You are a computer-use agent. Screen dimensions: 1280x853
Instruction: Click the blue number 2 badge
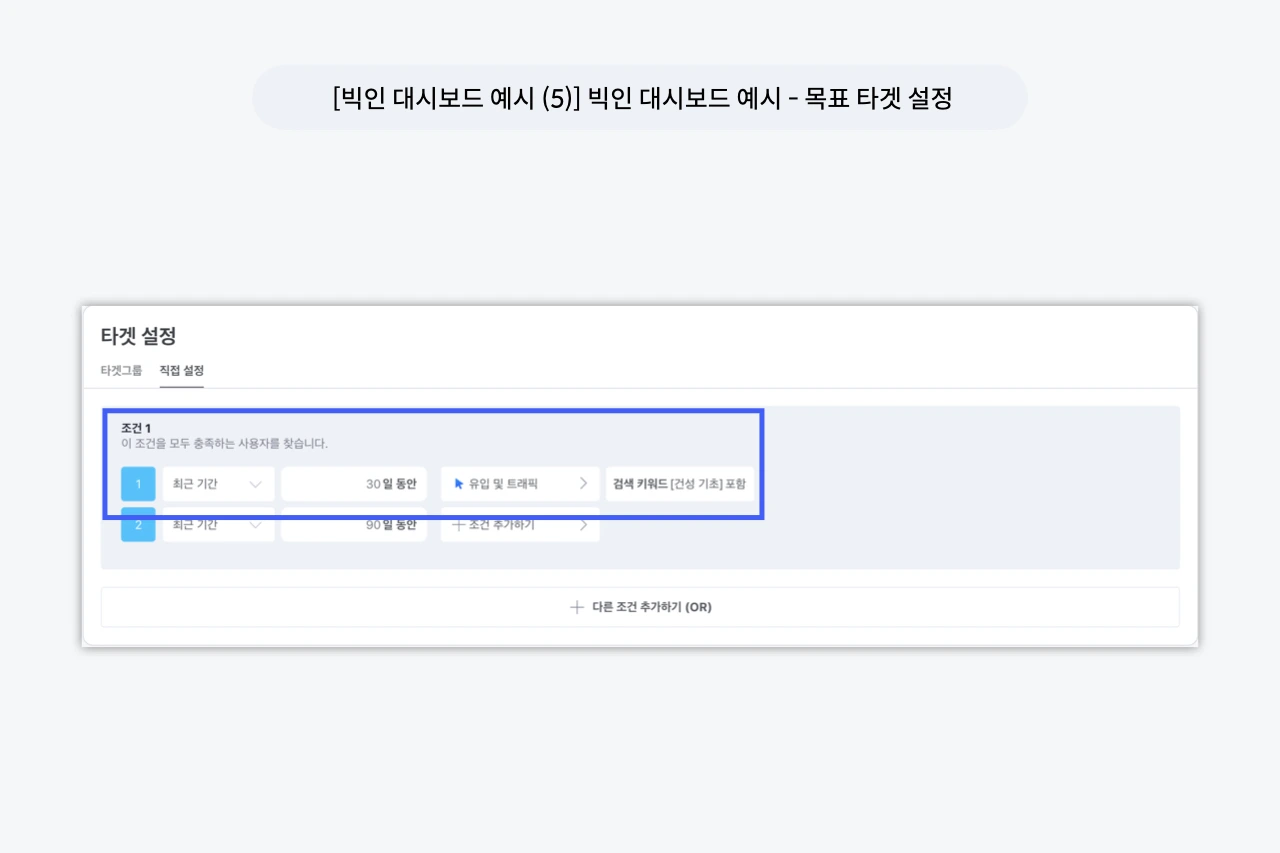pyautogui.click(x=137, y=525)
